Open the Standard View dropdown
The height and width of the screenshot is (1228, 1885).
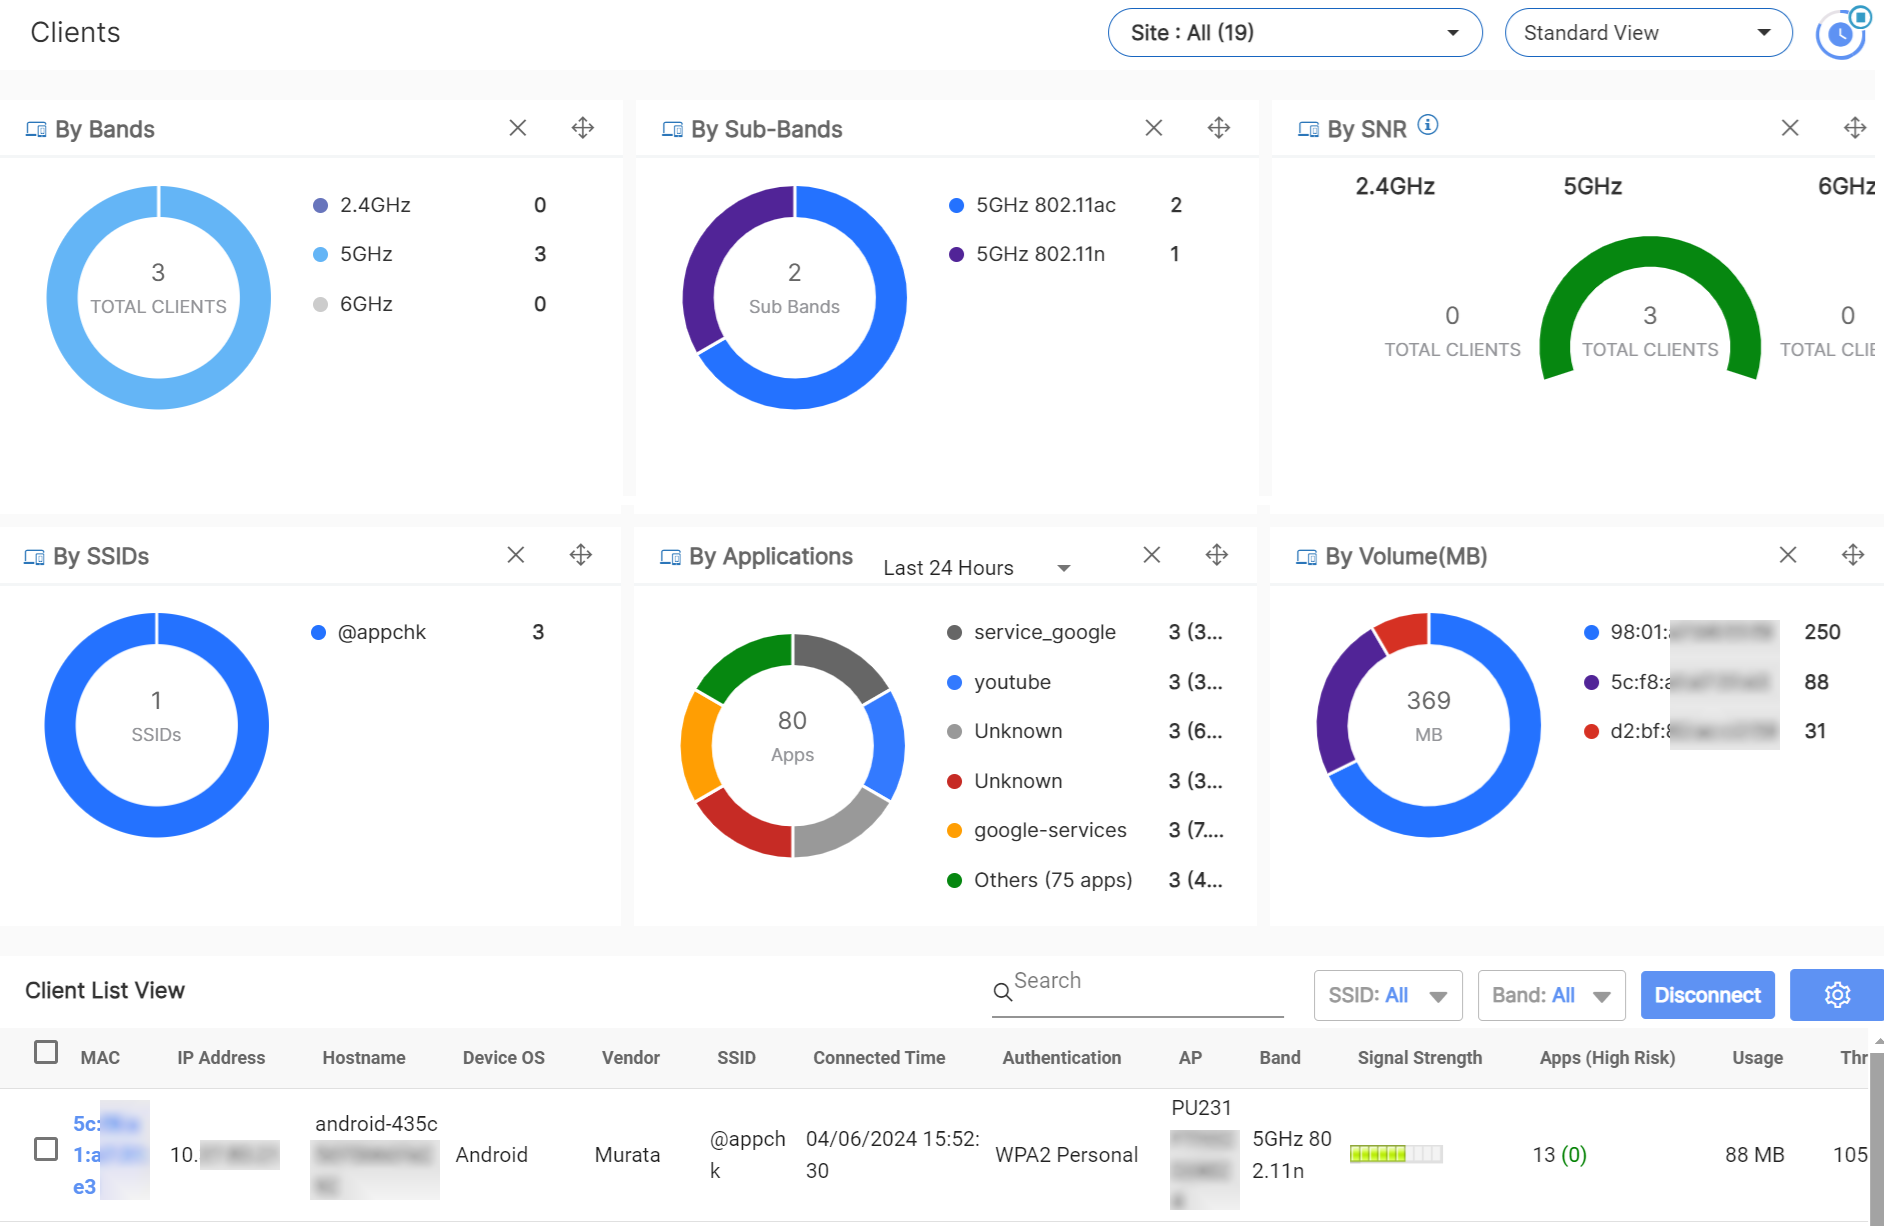(1648, 33)
